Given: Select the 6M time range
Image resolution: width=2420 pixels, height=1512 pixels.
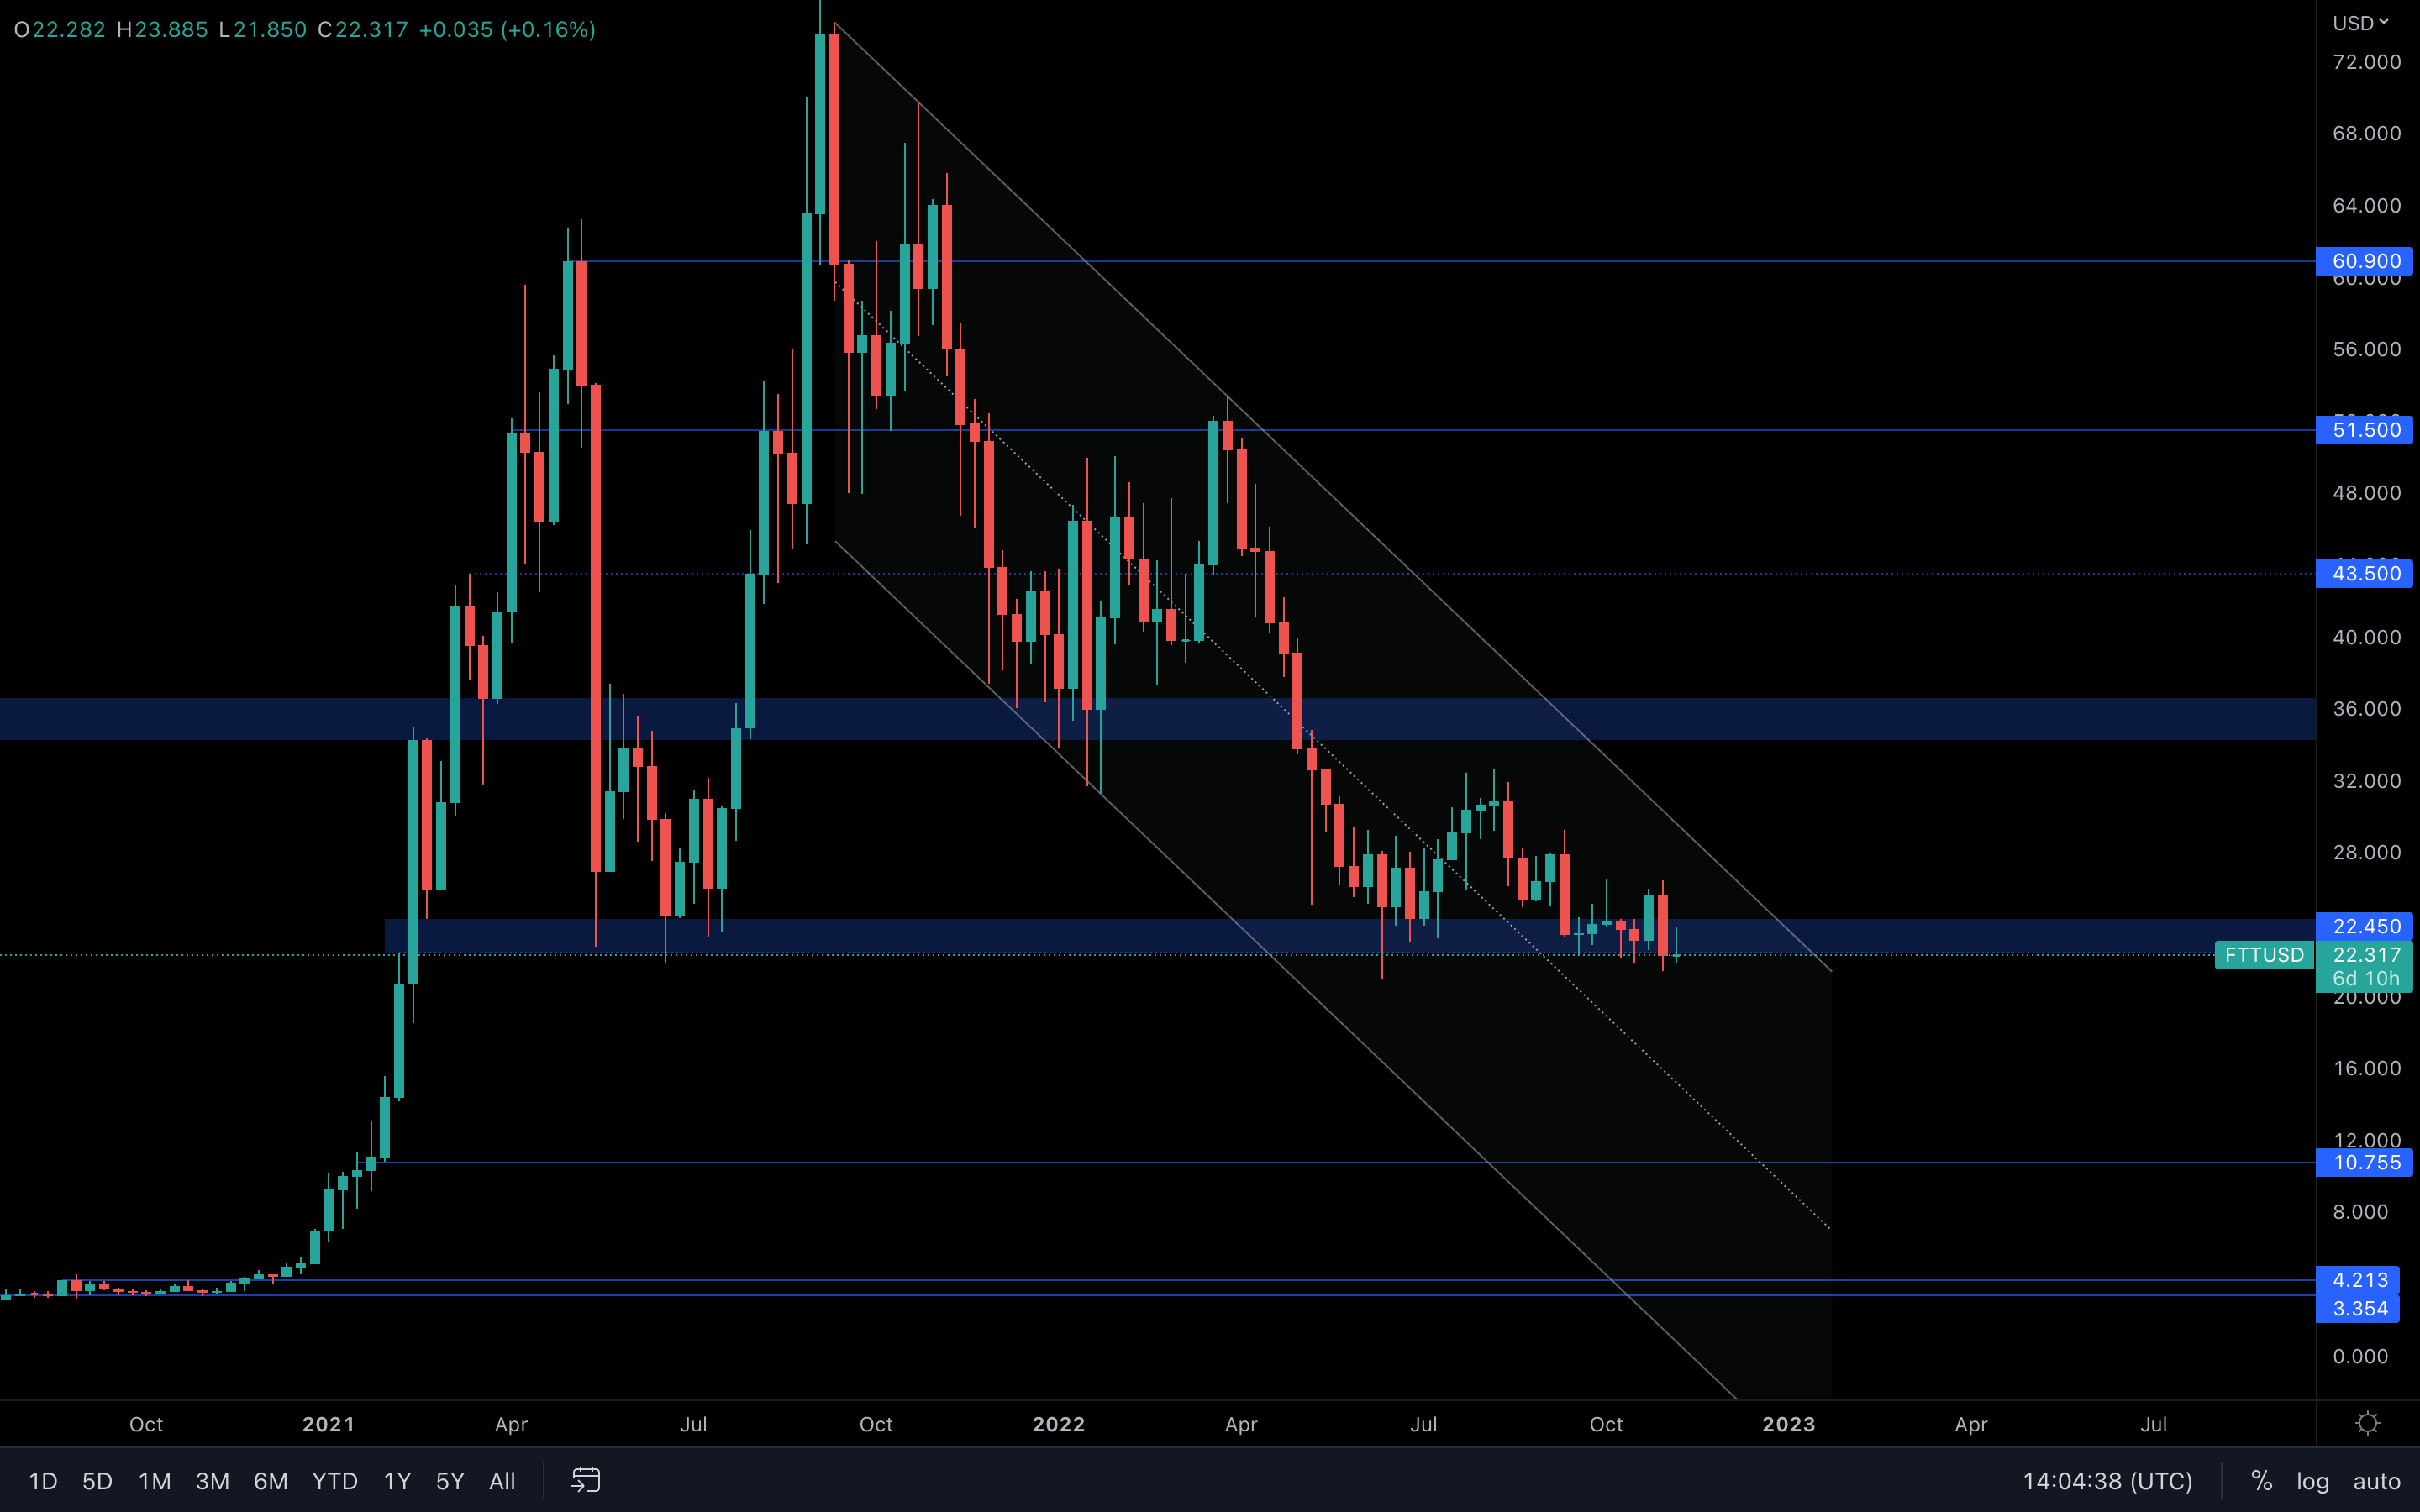Looking at the screenshot, I should pyautogui.click(x=270, y=1481).
